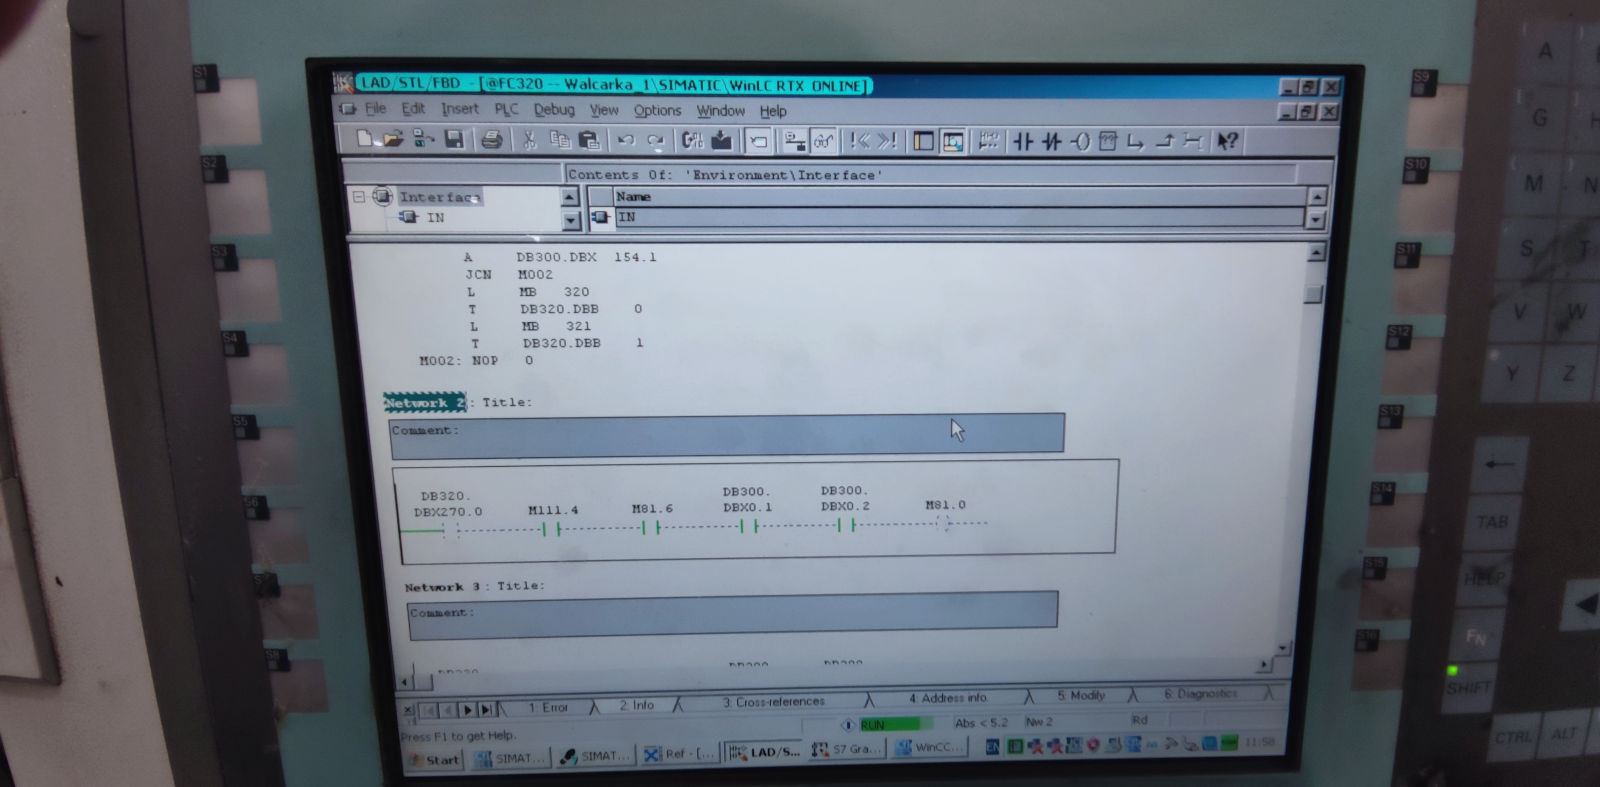Open the Window menu
The image size is (1600, 787).
pos(720,111)
